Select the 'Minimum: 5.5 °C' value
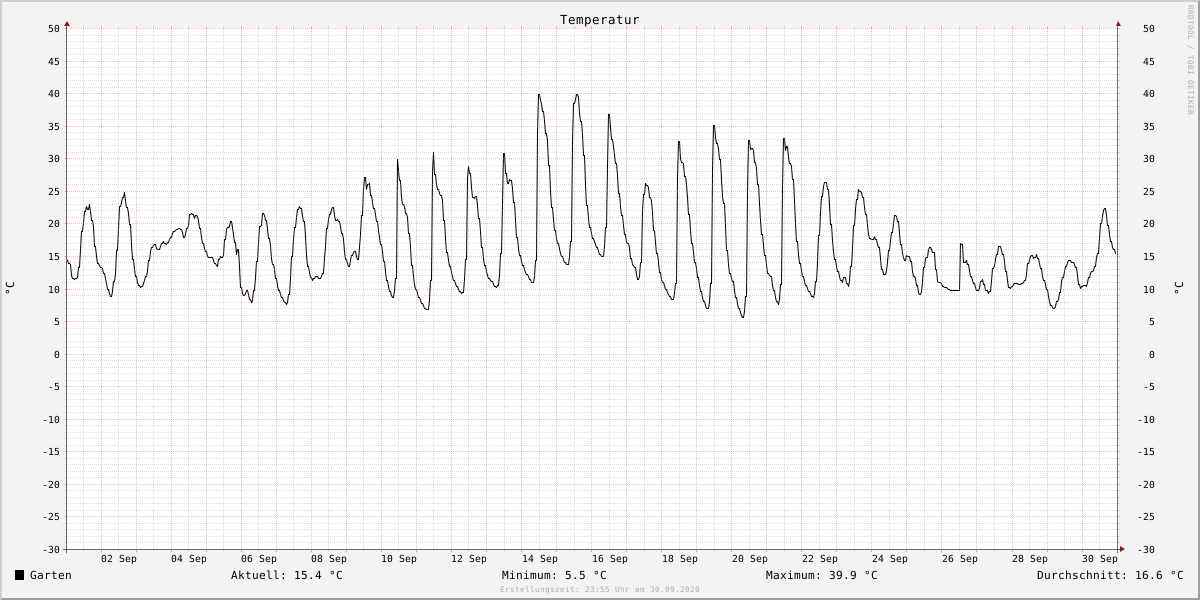This screenshot has height=600, width=1200. [x=554, y=575]
